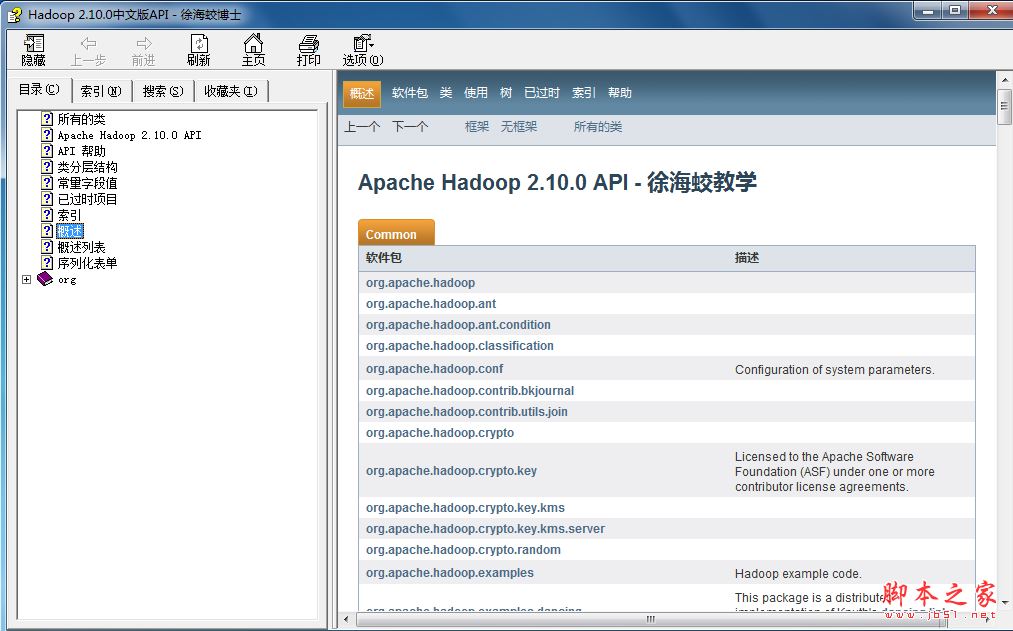1013x631 pixels.
Task: Click the 上一个 sub-navigation link
Action: 362,127
